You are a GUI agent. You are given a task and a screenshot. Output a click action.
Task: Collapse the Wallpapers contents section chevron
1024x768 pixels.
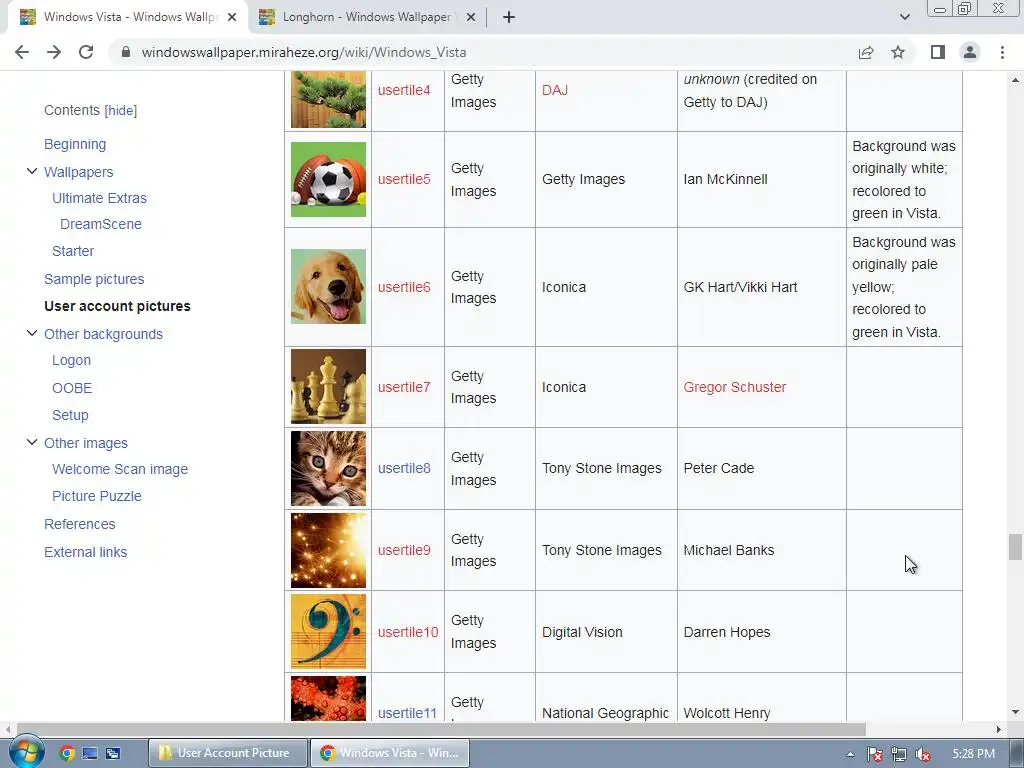31,171
